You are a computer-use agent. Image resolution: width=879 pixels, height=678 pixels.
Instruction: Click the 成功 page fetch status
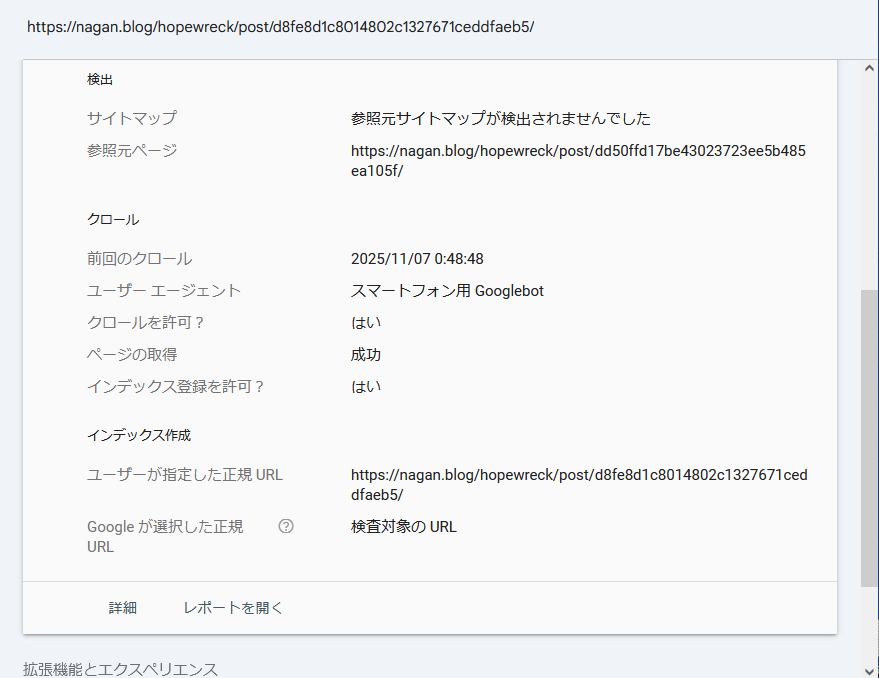(366, 354)
